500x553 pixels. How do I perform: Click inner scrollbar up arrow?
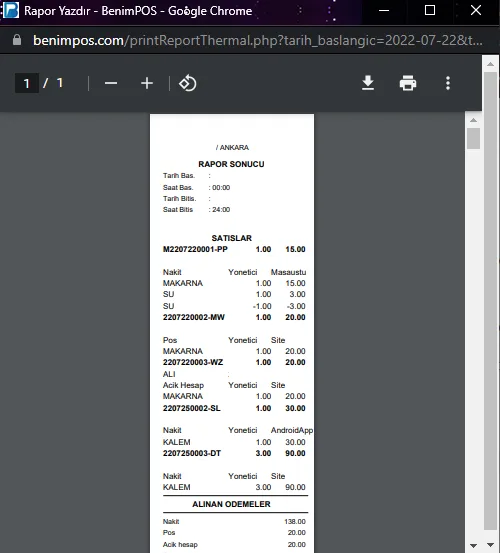point(473,120)
